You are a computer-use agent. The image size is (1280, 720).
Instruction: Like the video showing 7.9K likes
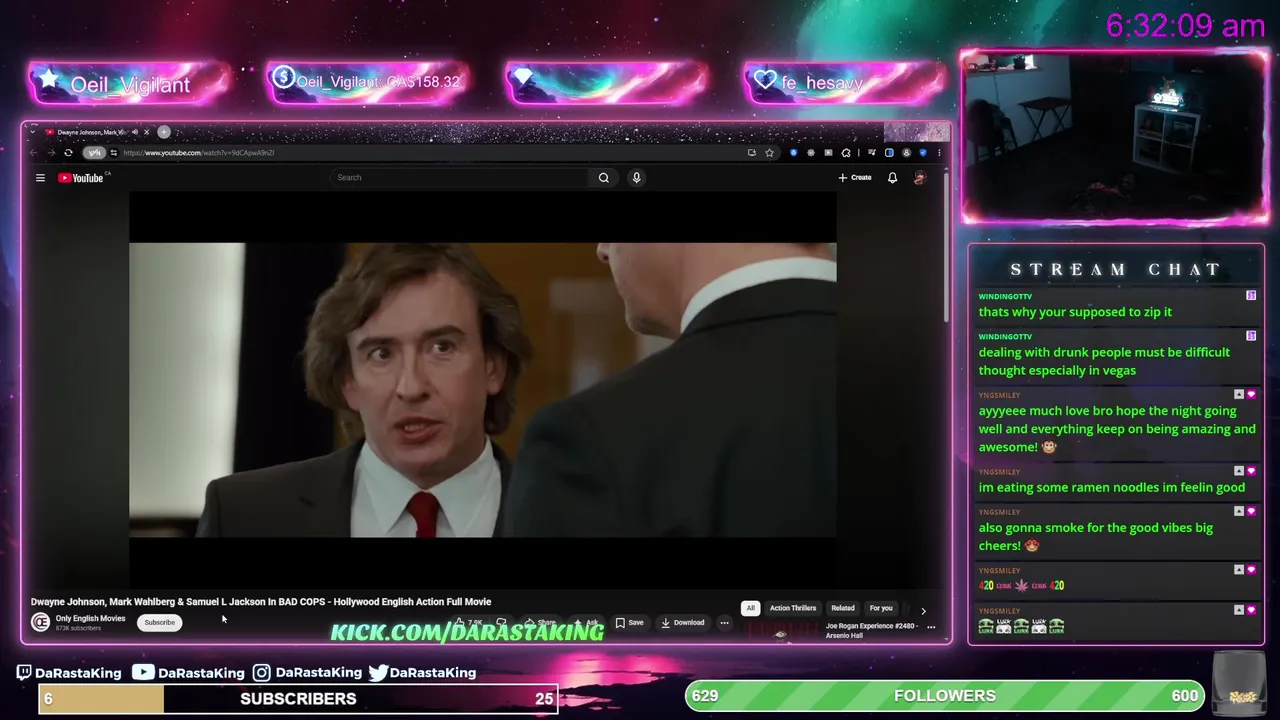click(x=469, y=623)
